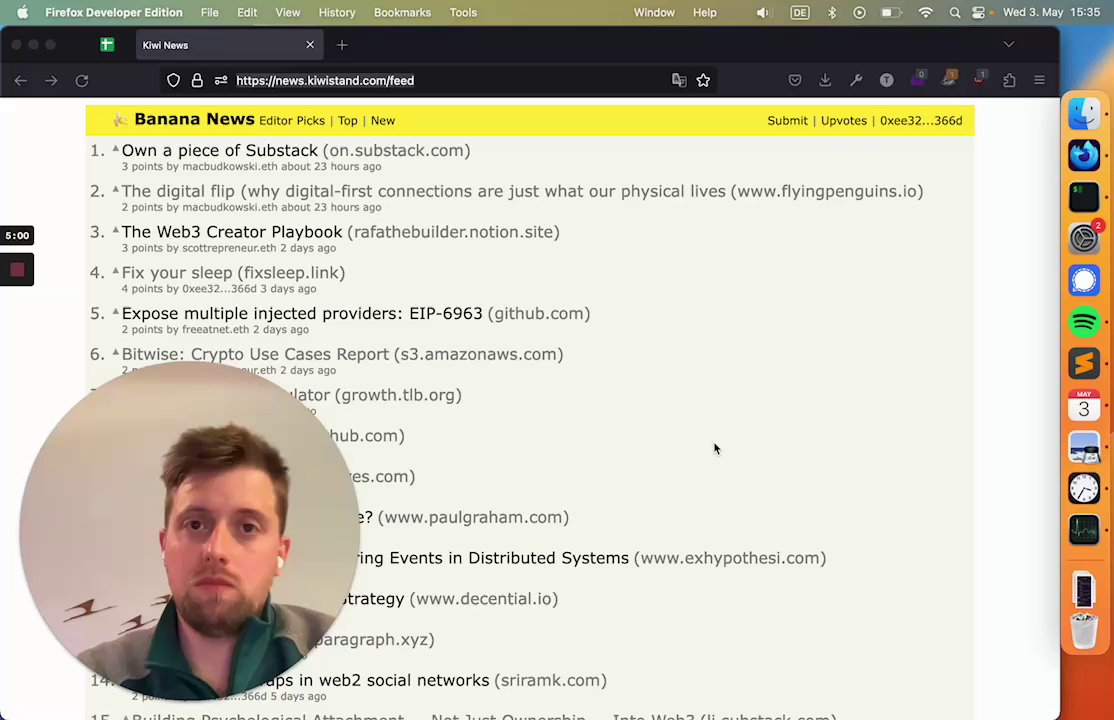Open the File menu
Image resolution: width=1114 pixels, height=720 pixels.
210,13
